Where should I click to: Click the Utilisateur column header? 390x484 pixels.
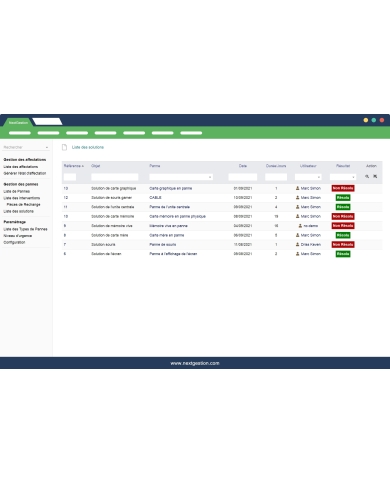point(308,166)
